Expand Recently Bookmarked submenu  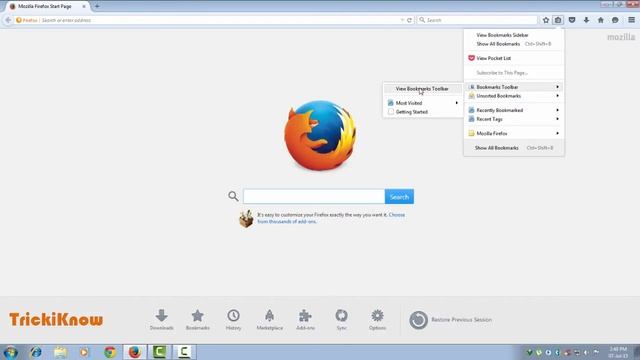coord(513,110)
